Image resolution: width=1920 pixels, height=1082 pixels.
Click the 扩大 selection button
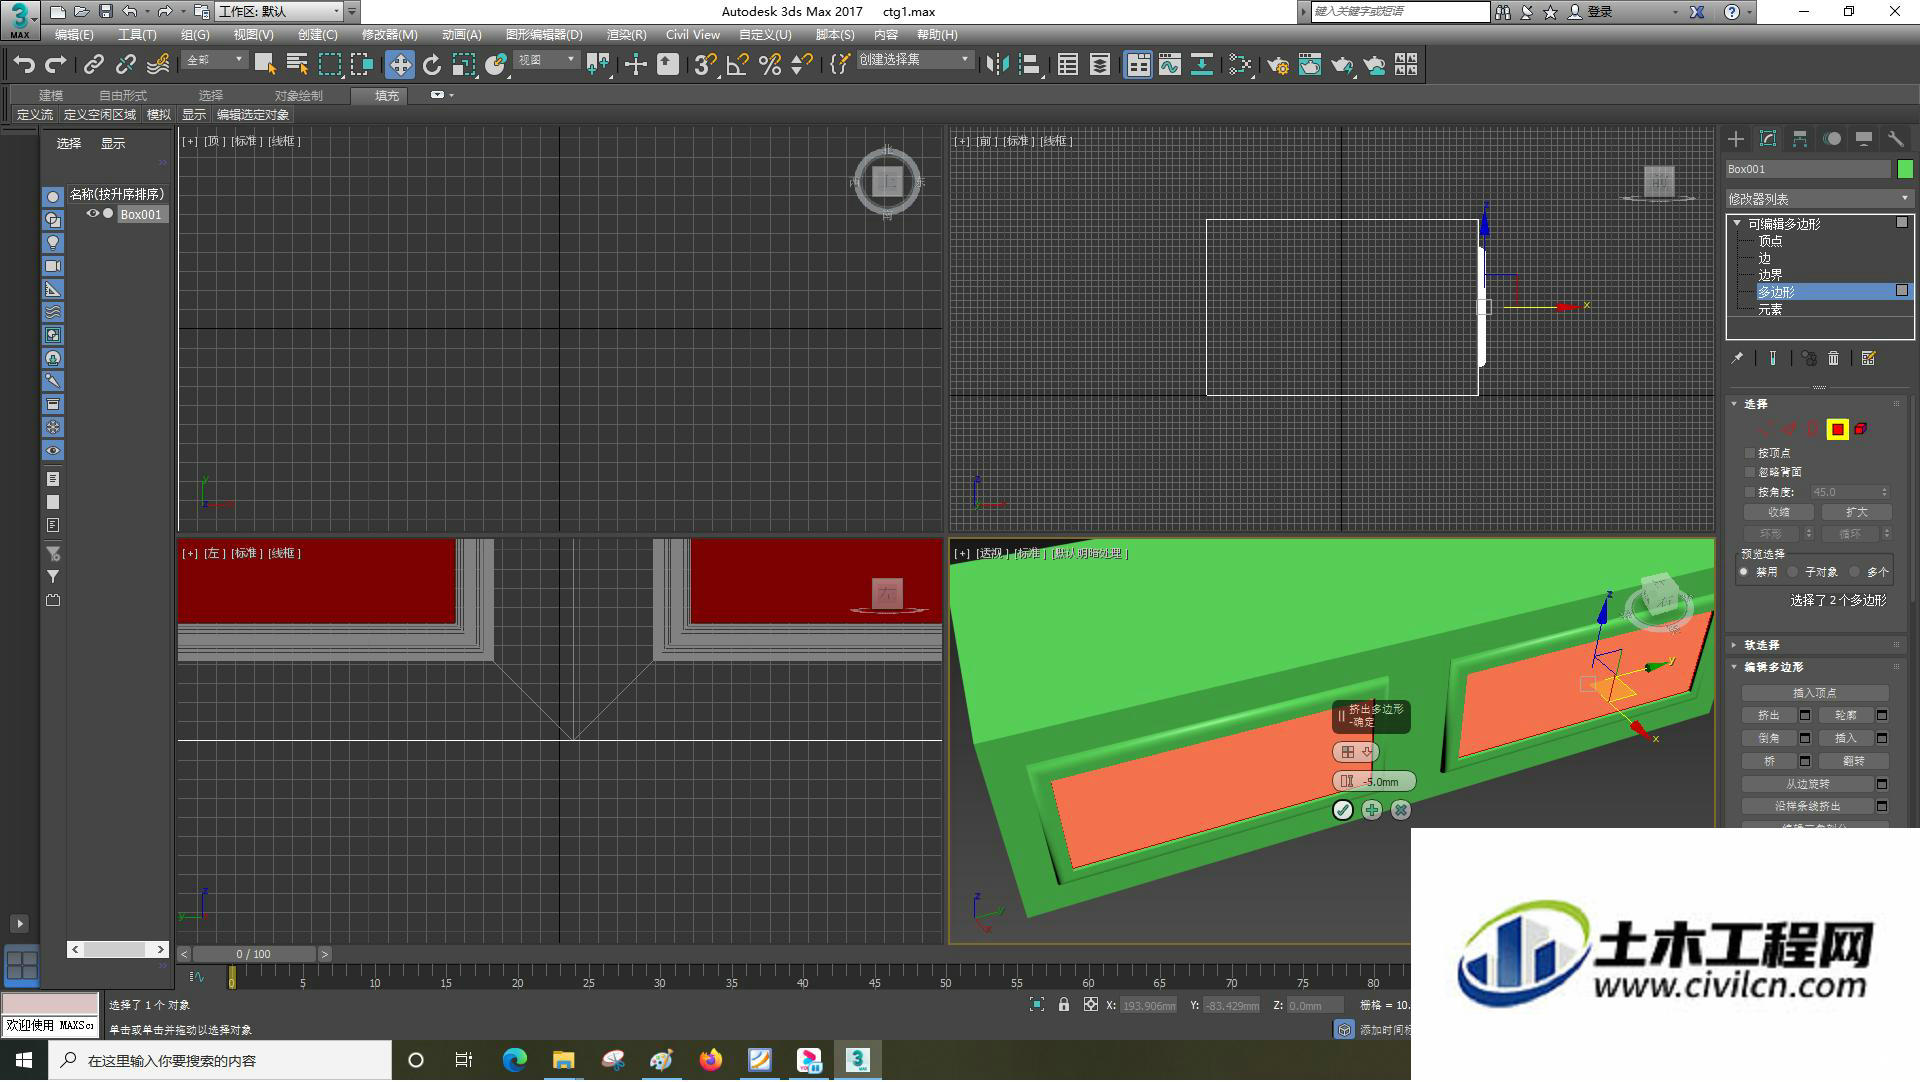coord(1856,512)
